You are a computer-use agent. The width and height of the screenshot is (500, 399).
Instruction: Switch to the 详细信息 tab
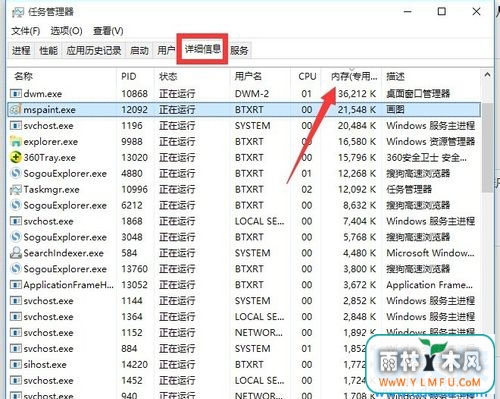(203, 49)
